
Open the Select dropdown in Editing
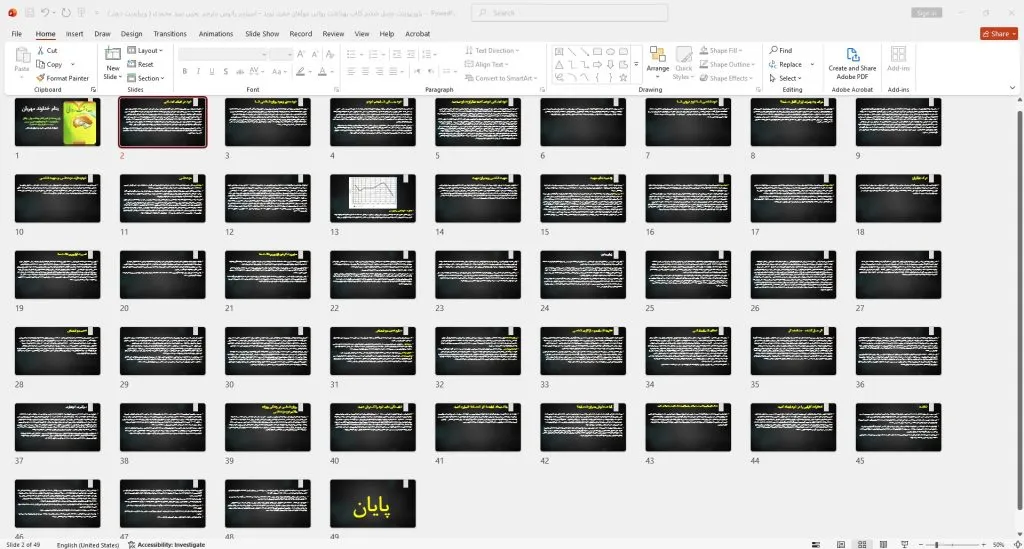pos(786,78)
